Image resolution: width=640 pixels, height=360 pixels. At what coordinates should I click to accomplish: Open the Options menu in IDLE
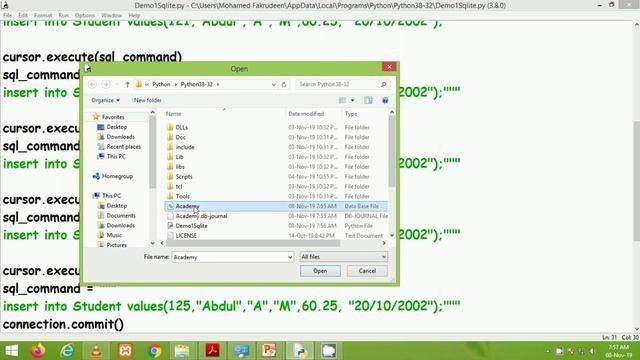[84, 15]
